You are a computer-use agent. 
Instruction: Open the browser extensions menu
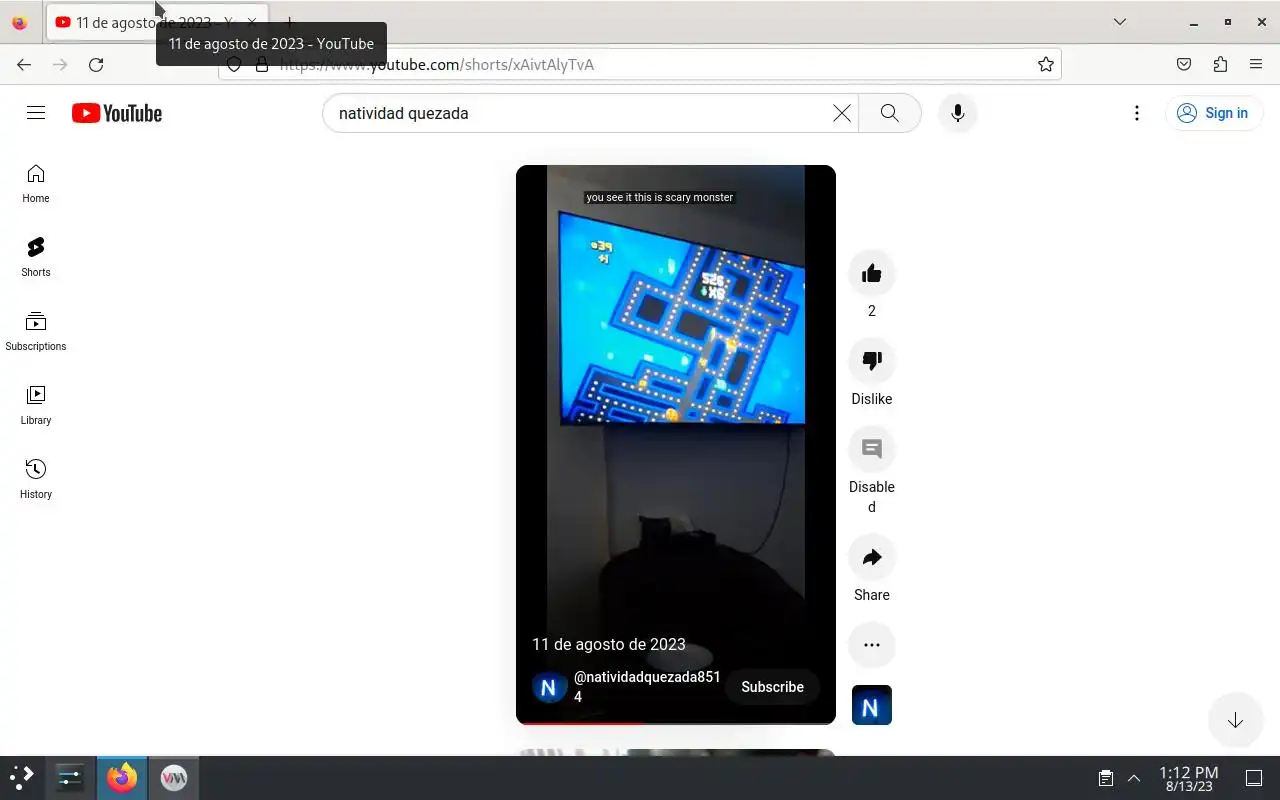(x=1220, y=65)
